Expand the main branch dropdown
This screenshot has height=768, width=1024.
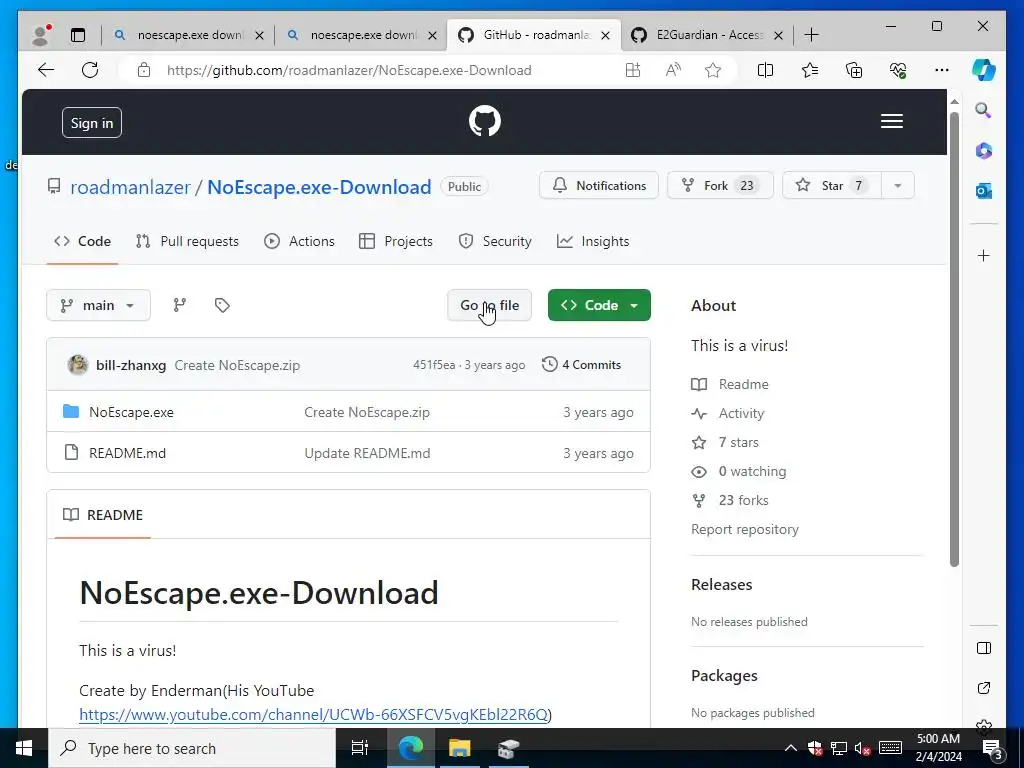(99, 305)
